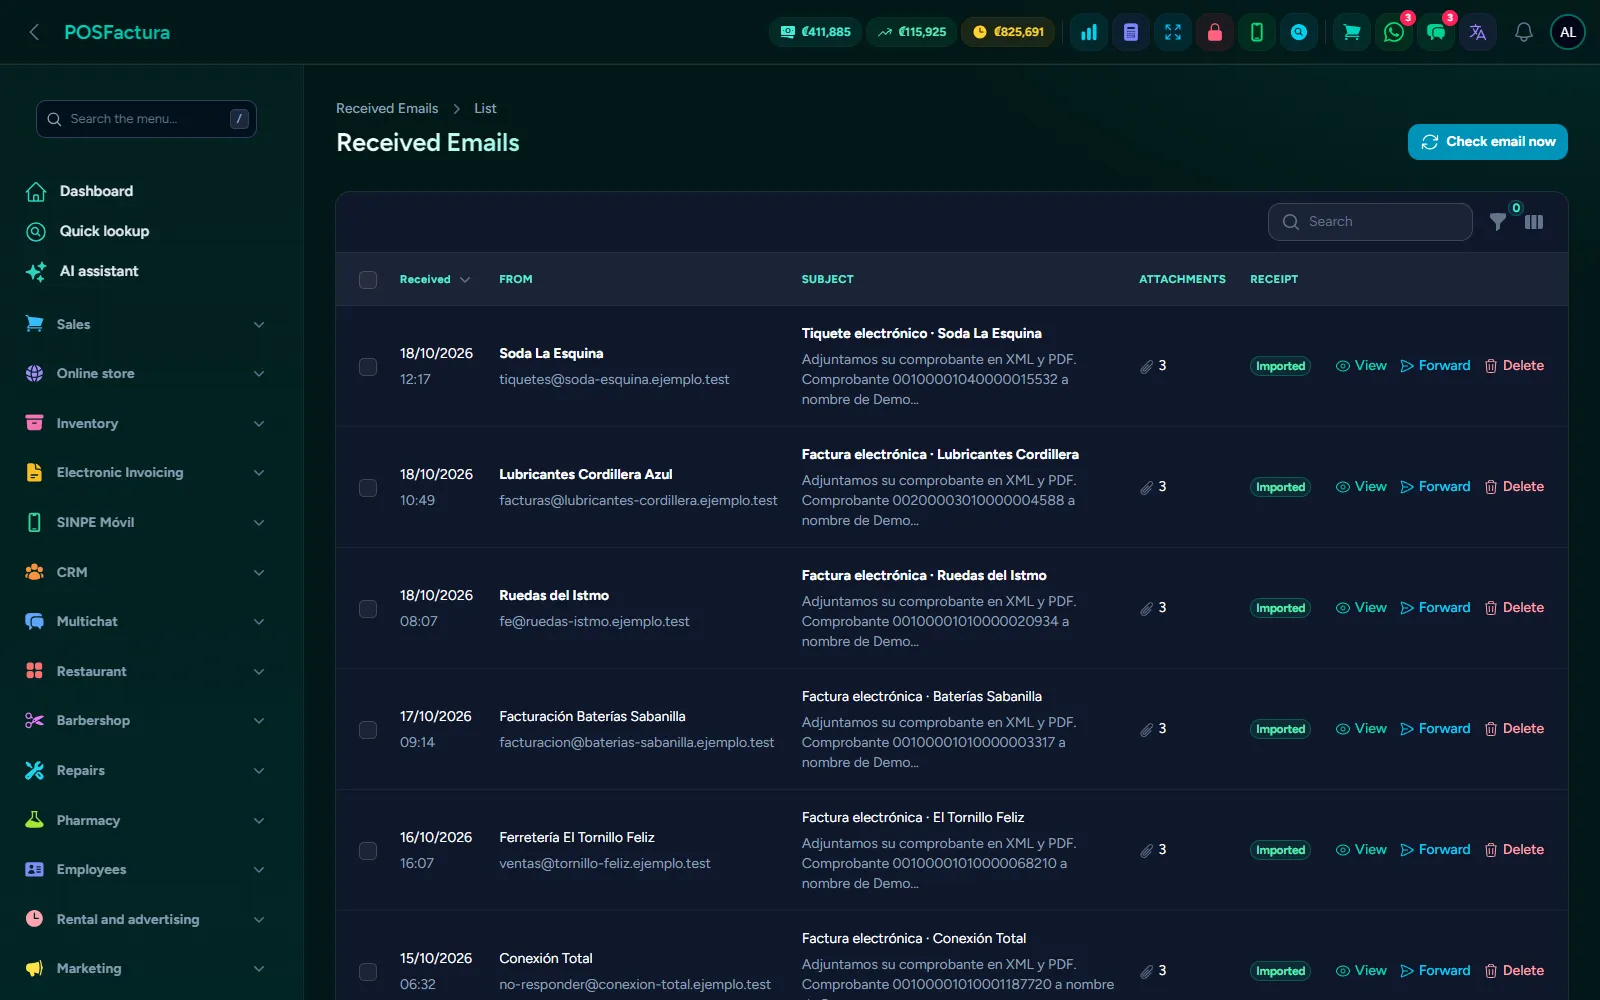1600x1000 pixels.
Task: Click the ₡115,925 trend amount pill
Action: (x=912, y=32)
